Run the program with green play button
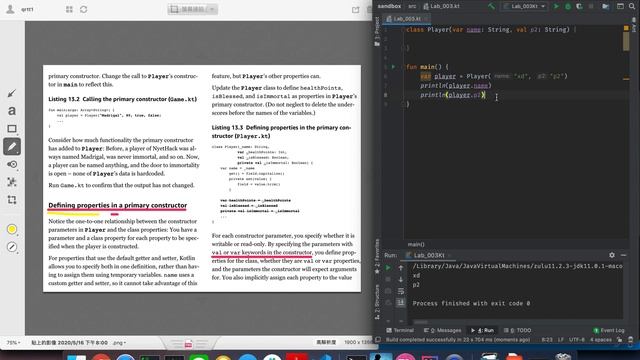The width and height of the screenshot is (640, 360). [556, 6]
